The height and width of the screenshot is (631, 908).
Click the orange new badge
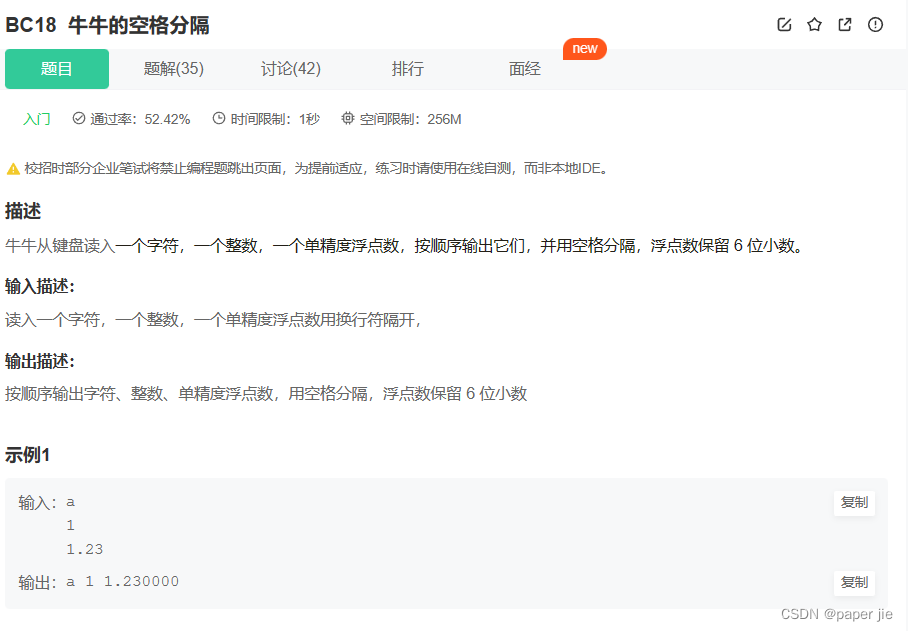[585, 49]
